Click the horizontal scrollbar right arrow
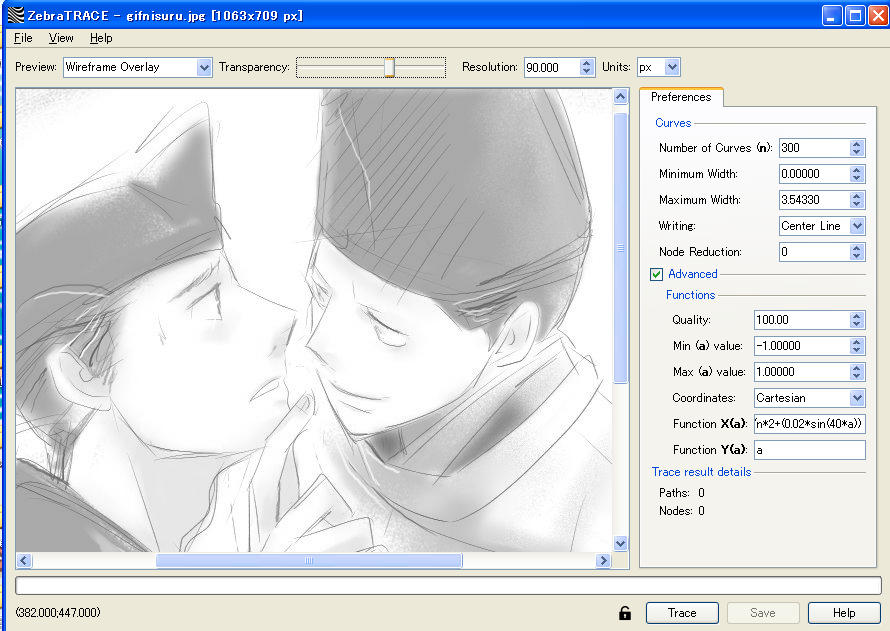The width and height of the screenshot is (890, 631). (603, 561)
